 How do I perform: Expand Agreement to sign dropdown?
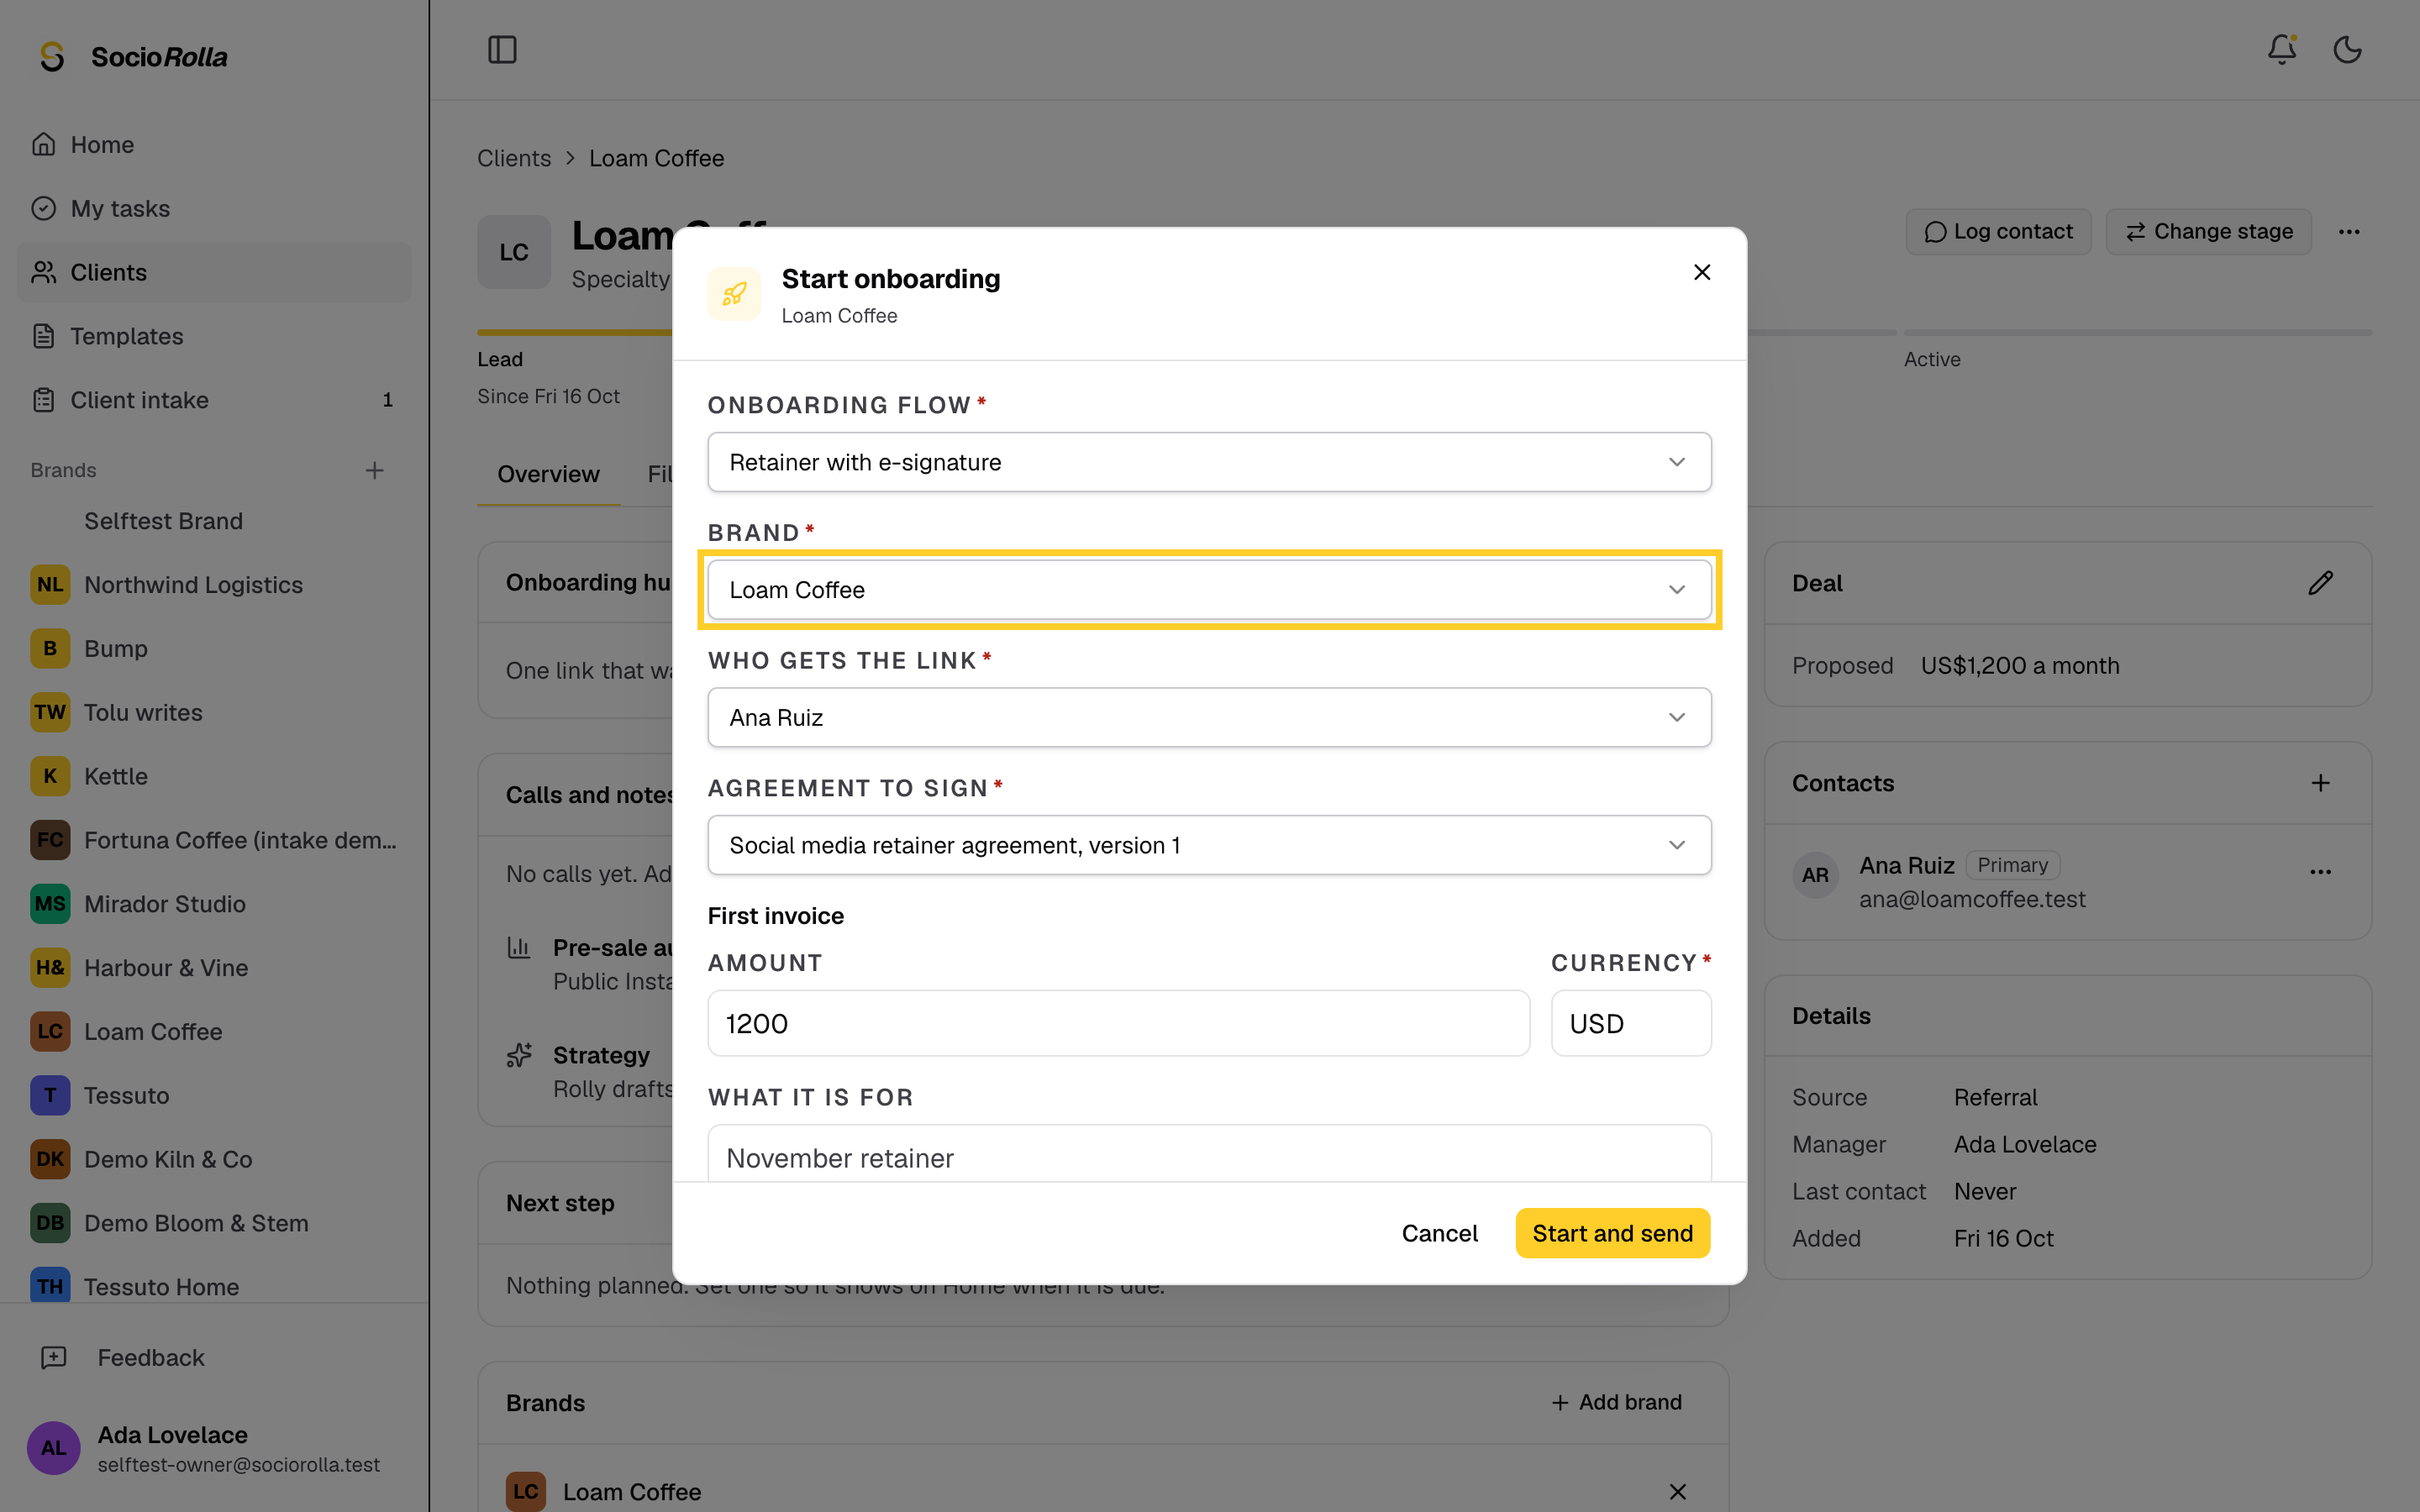pos(1209,845)
